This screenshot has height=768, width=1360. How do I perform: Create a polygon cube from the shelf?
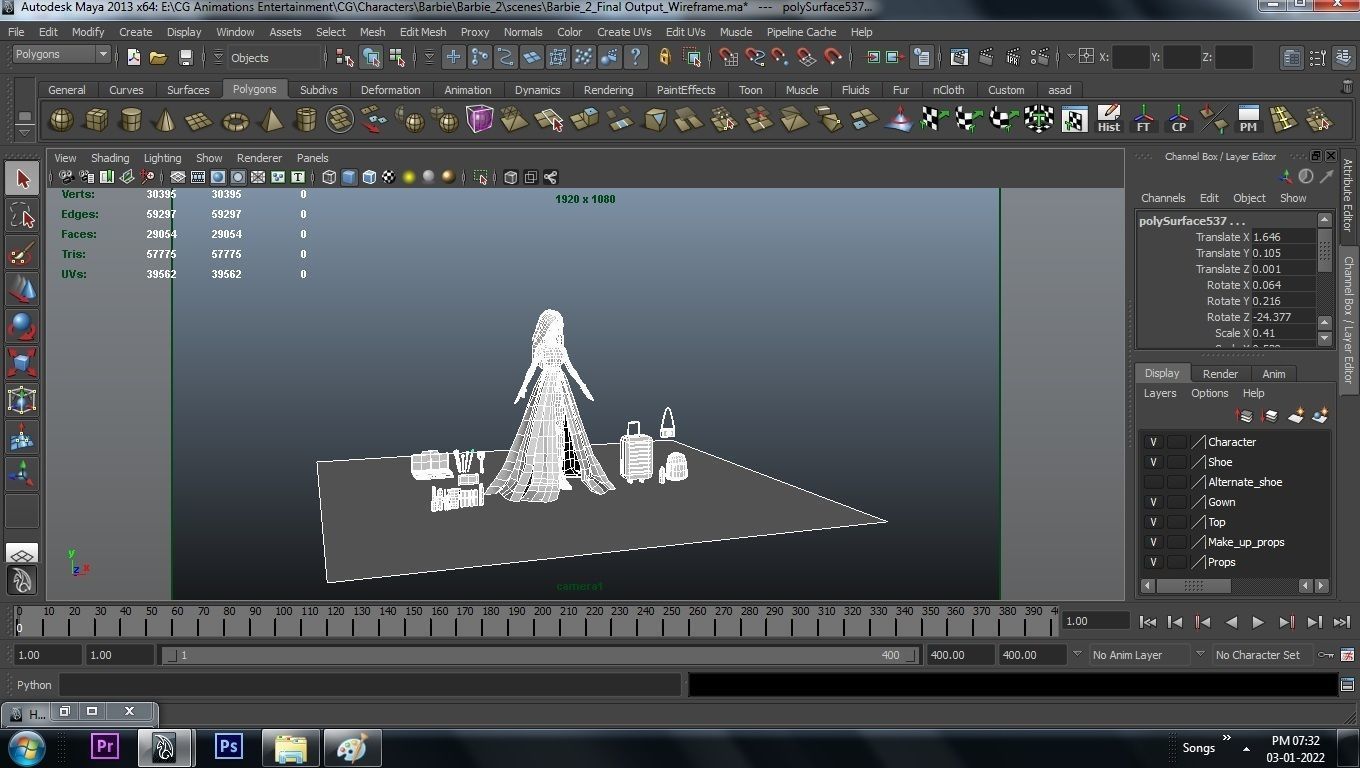[x=96, y=121]
